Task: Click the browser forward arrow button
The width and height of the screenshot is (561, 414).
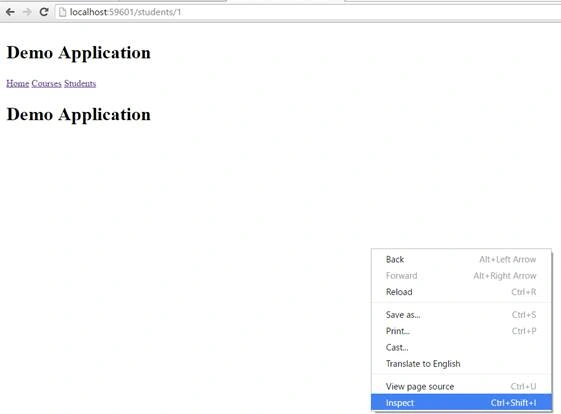Action: pos(27,12)
